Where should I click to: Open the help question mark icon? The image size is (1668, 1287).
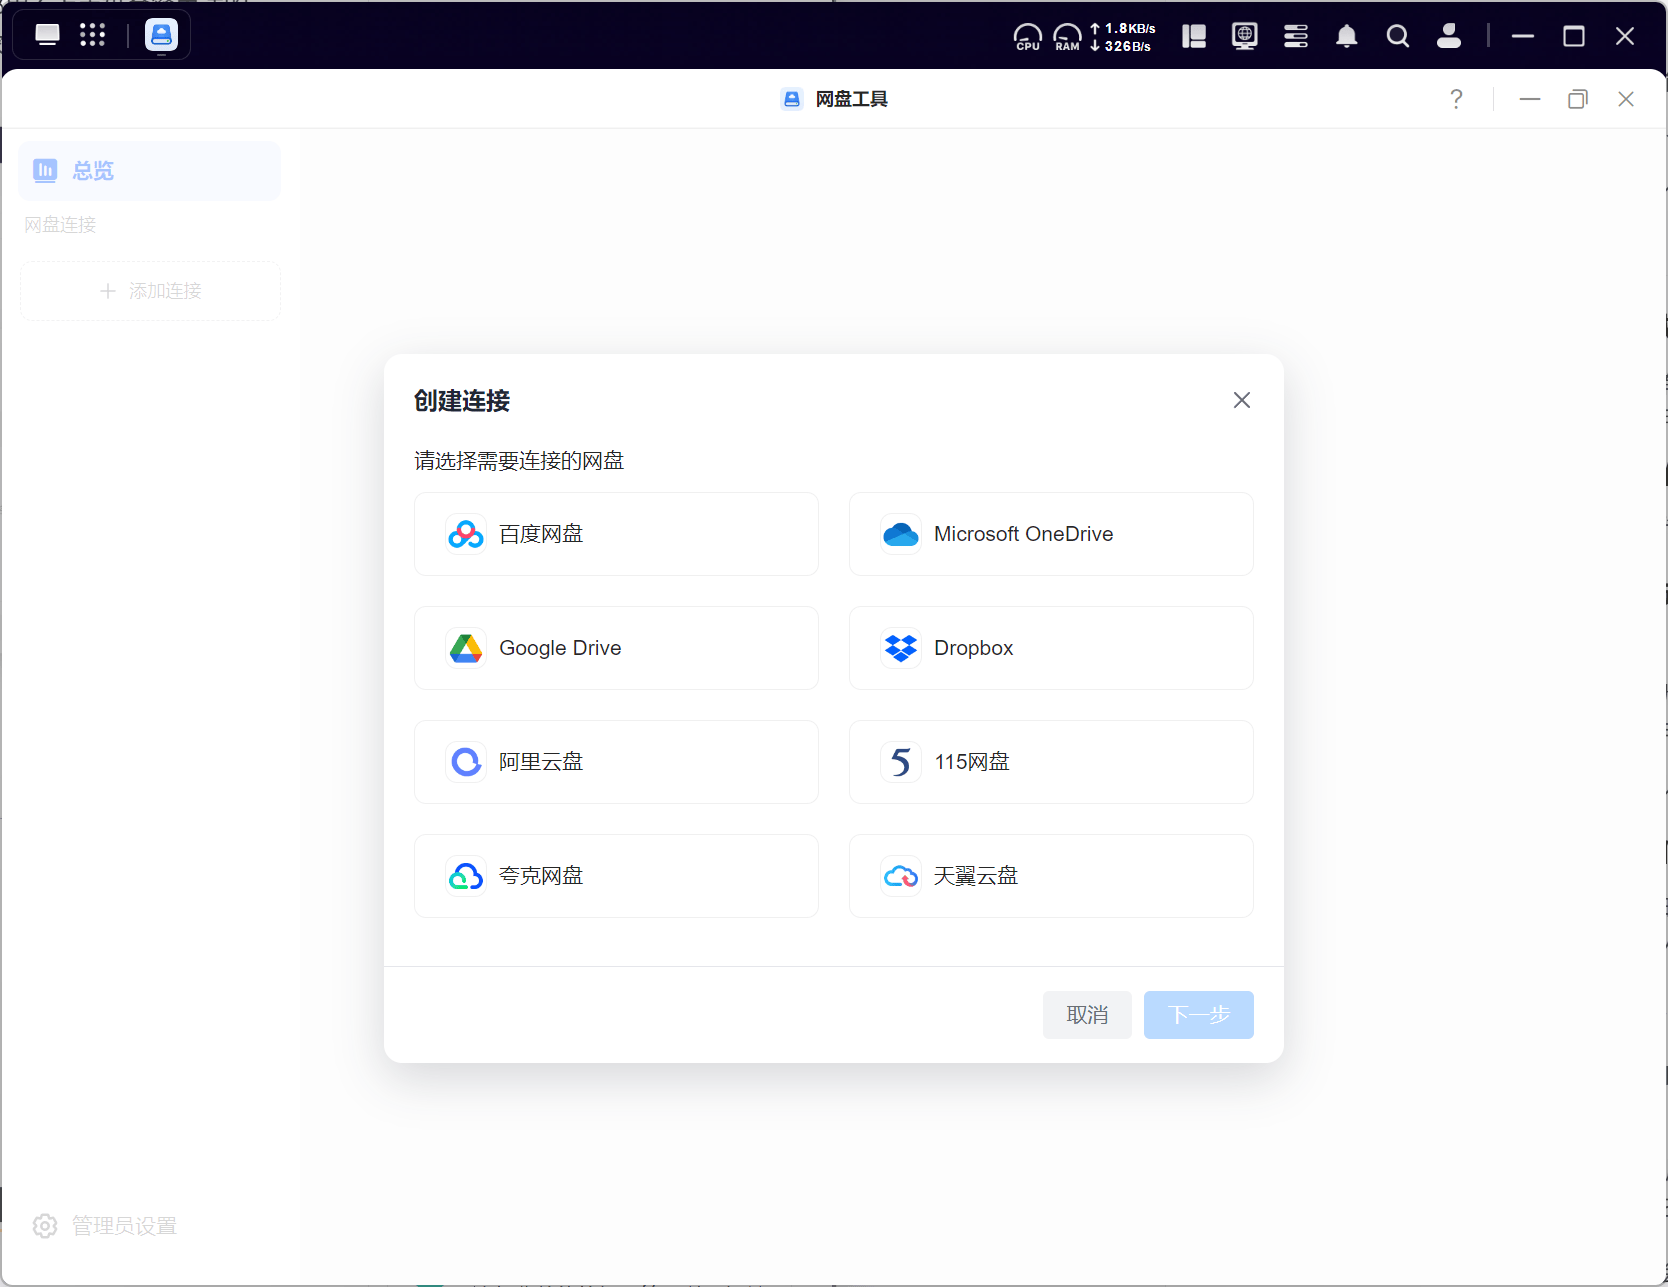(x=1456, y=99)
